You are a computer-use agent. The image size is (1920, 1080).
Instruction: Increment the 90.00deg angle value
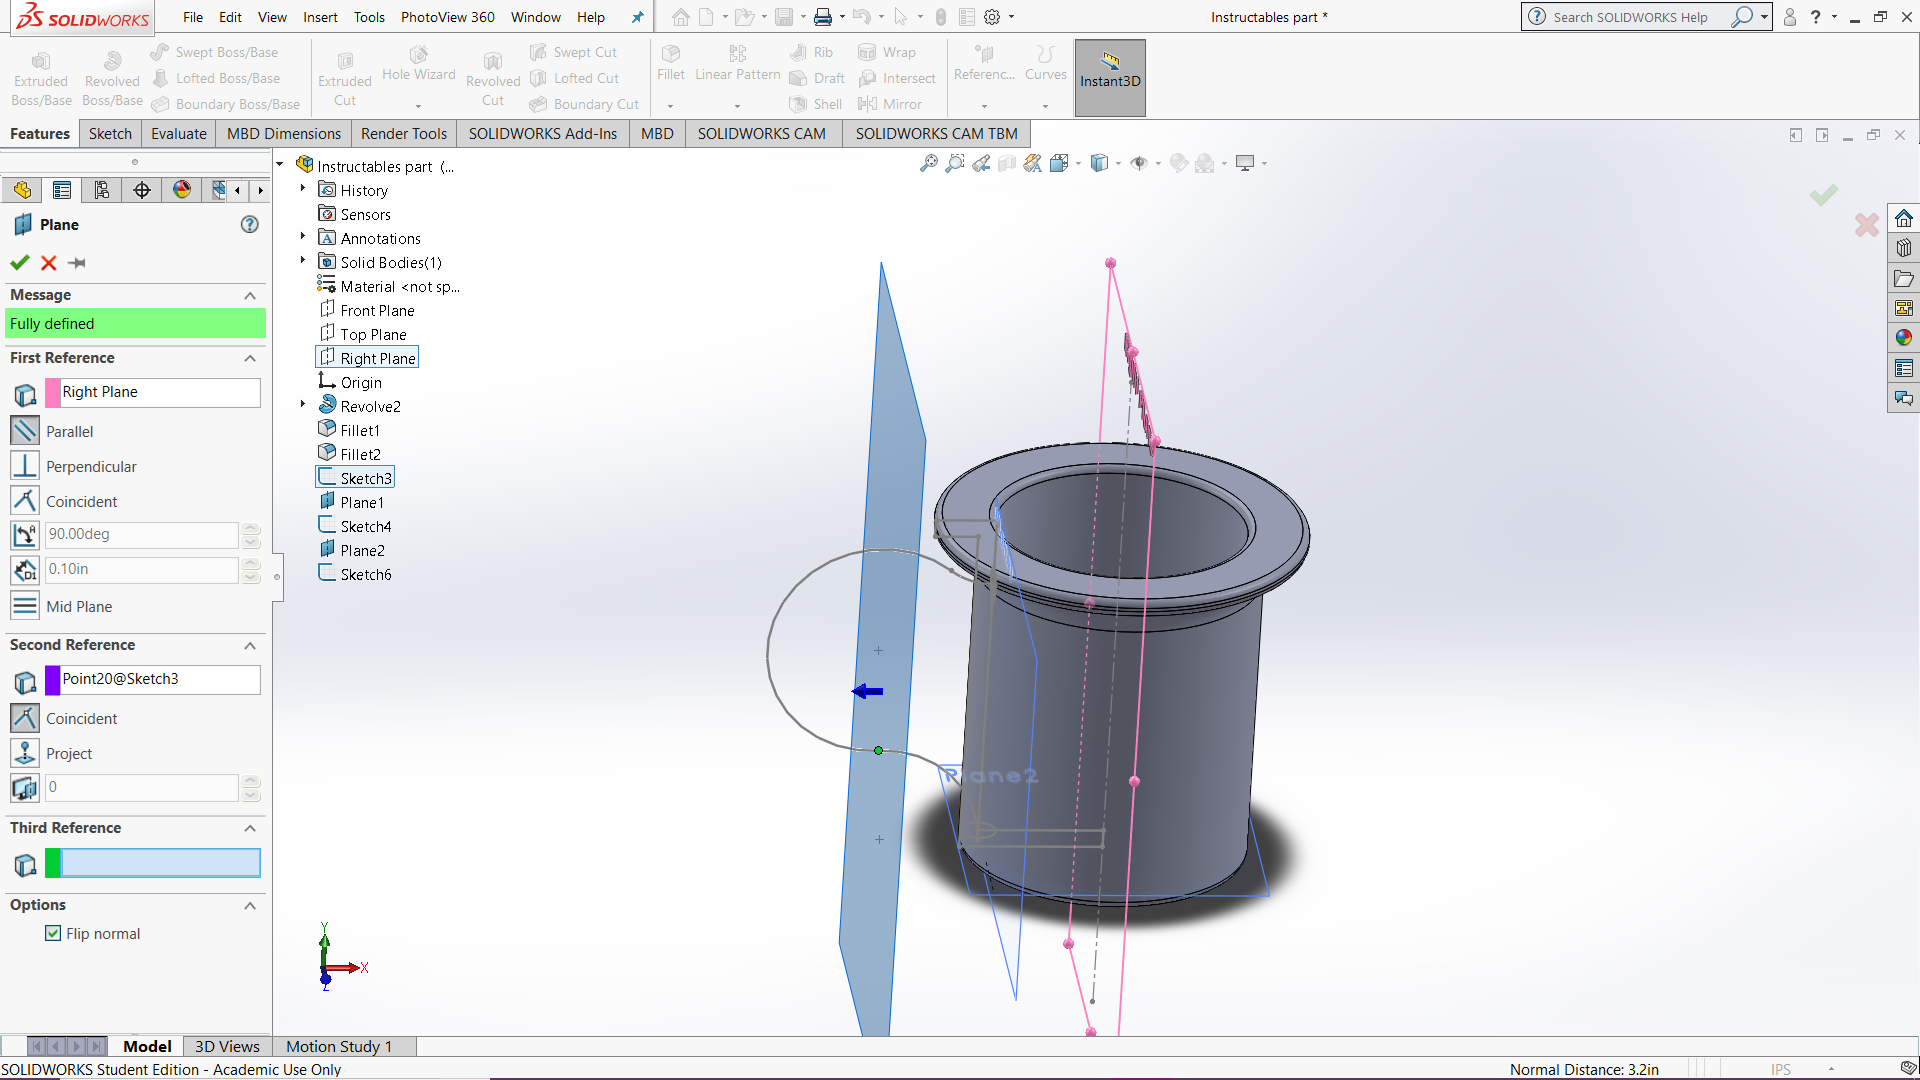251,528
